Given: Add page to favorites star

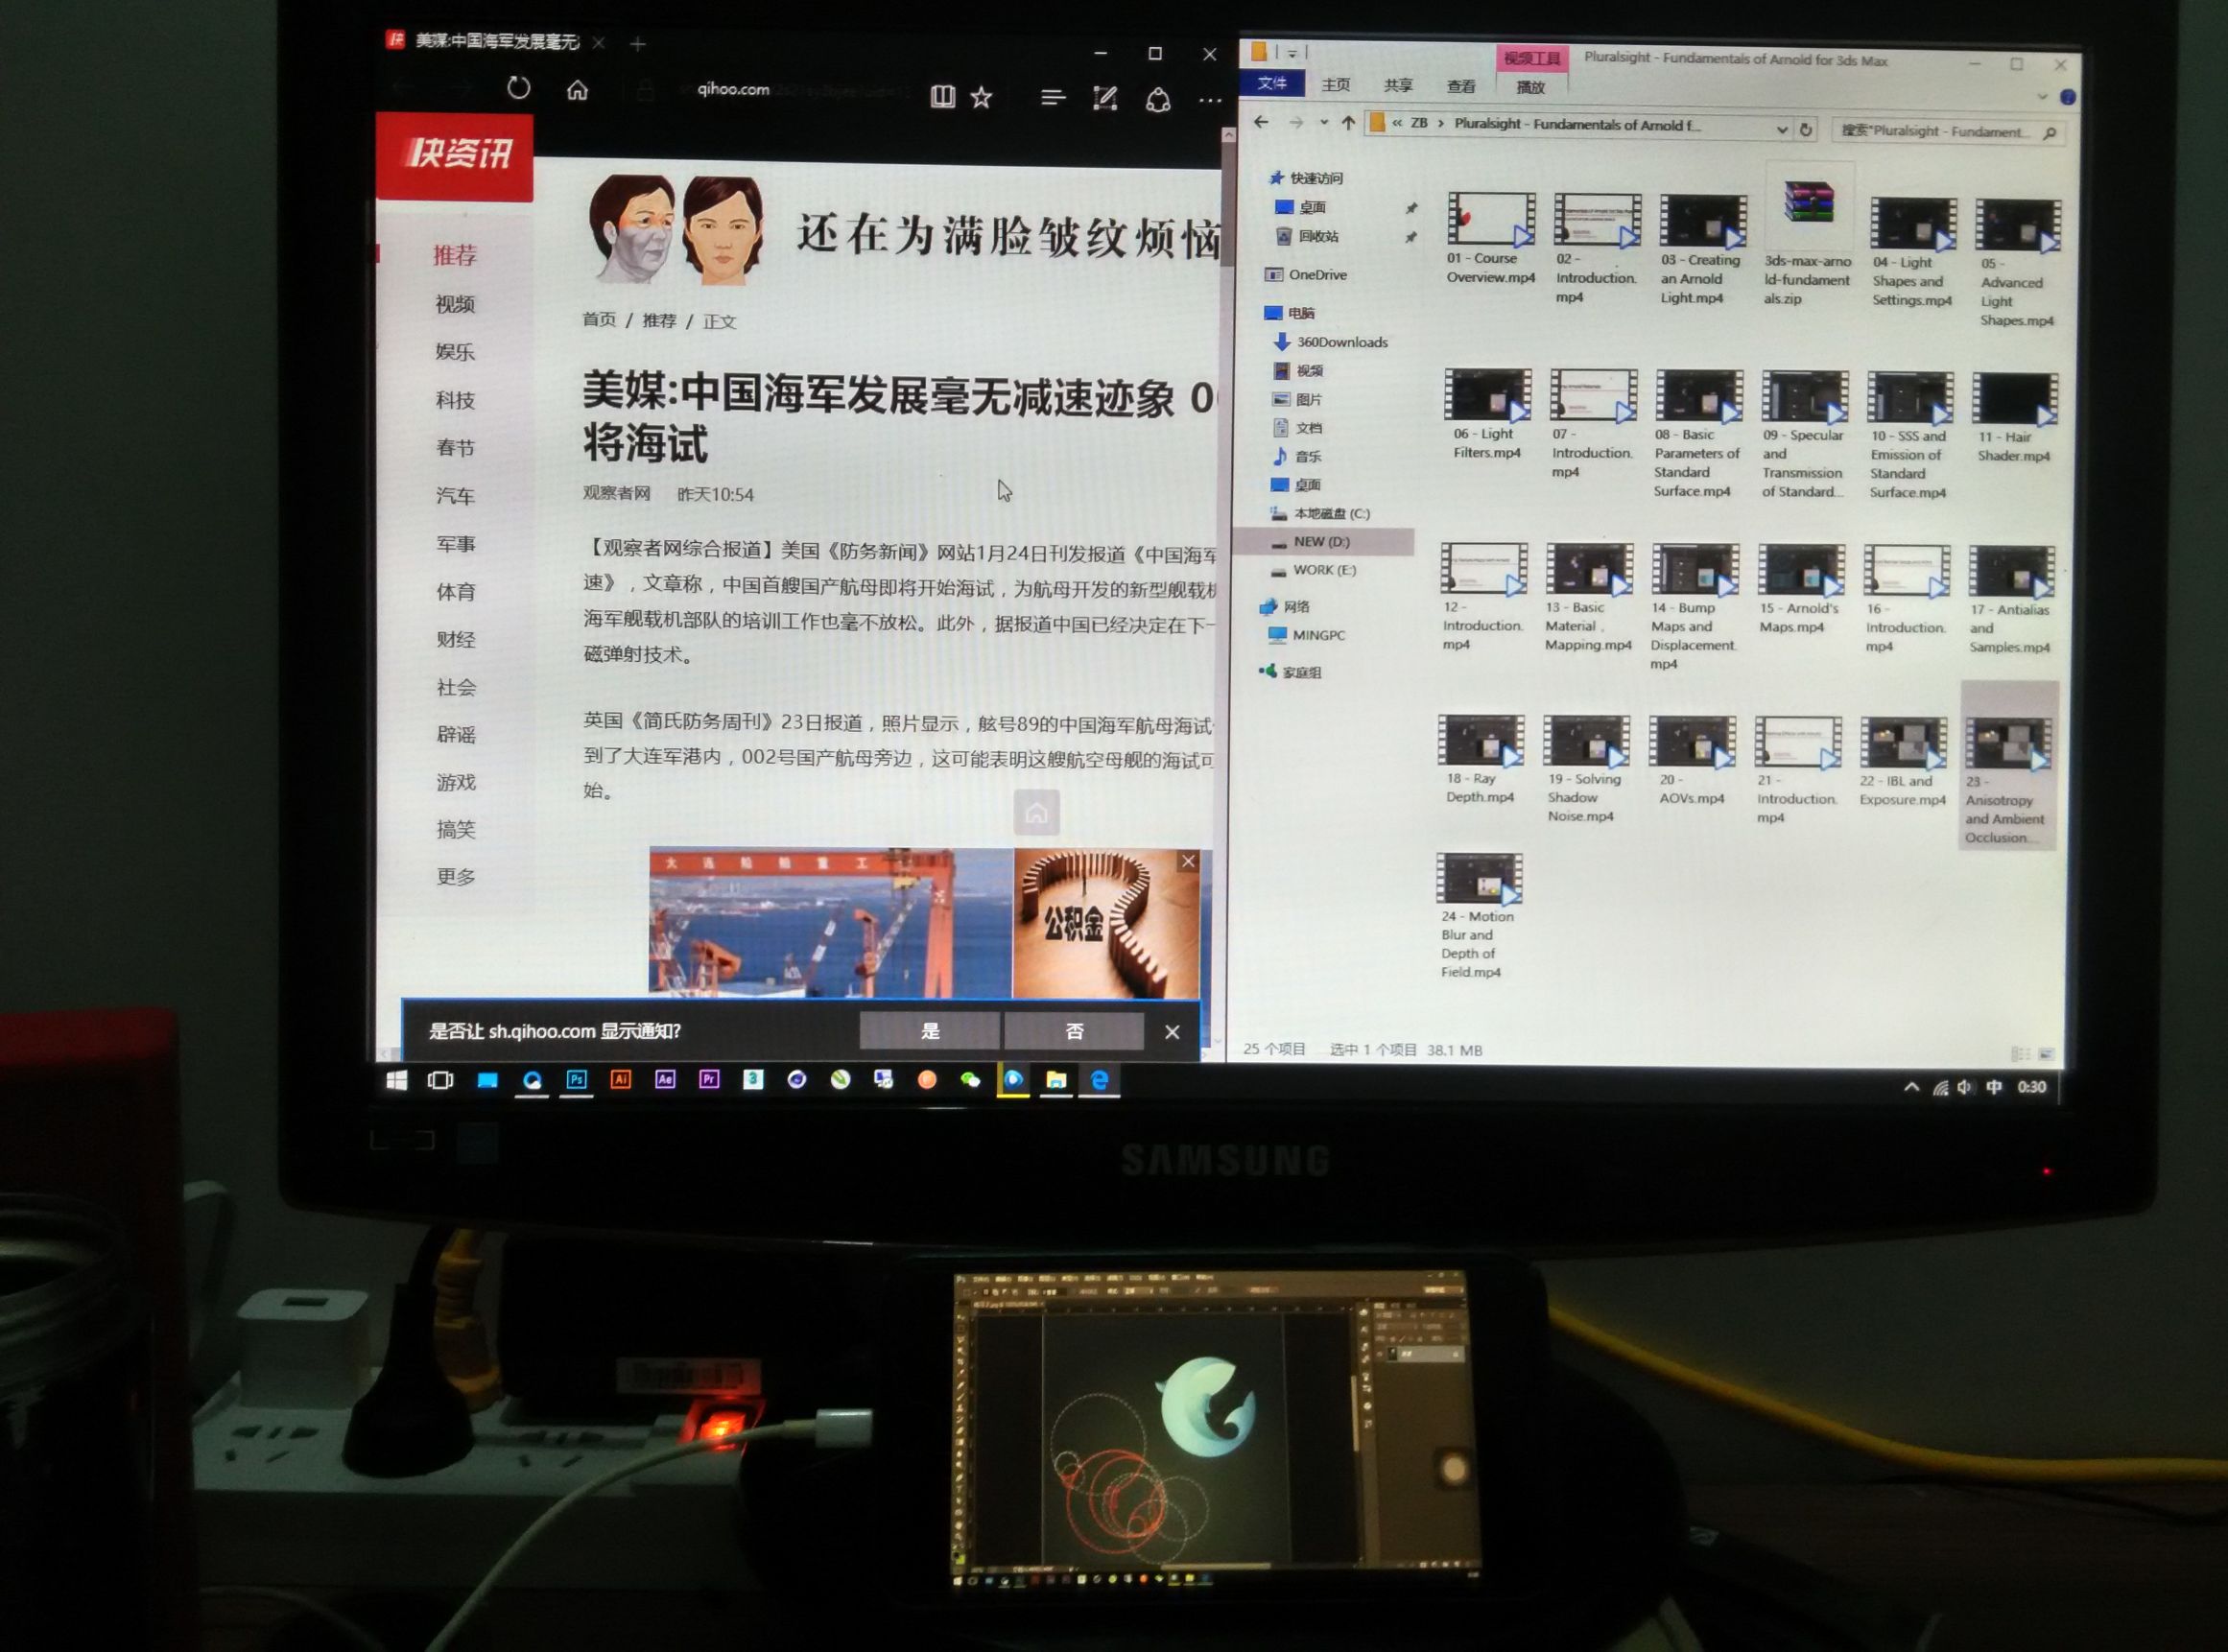Looking at the screenshot, I should (982, 97).
